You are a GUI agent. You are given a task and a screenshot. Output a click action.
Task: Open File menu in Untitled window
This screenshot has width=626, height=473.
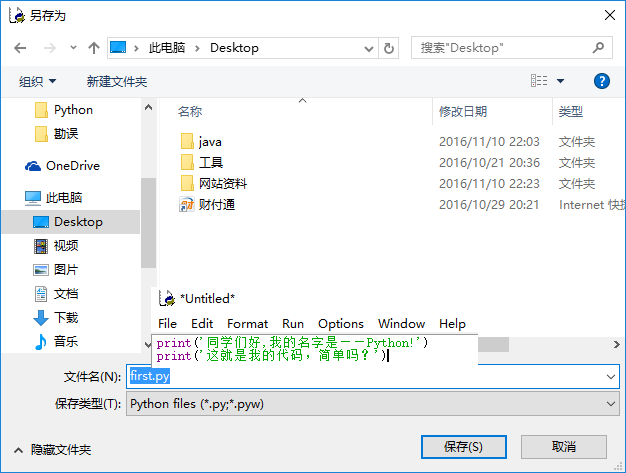[x=167, y=324]
